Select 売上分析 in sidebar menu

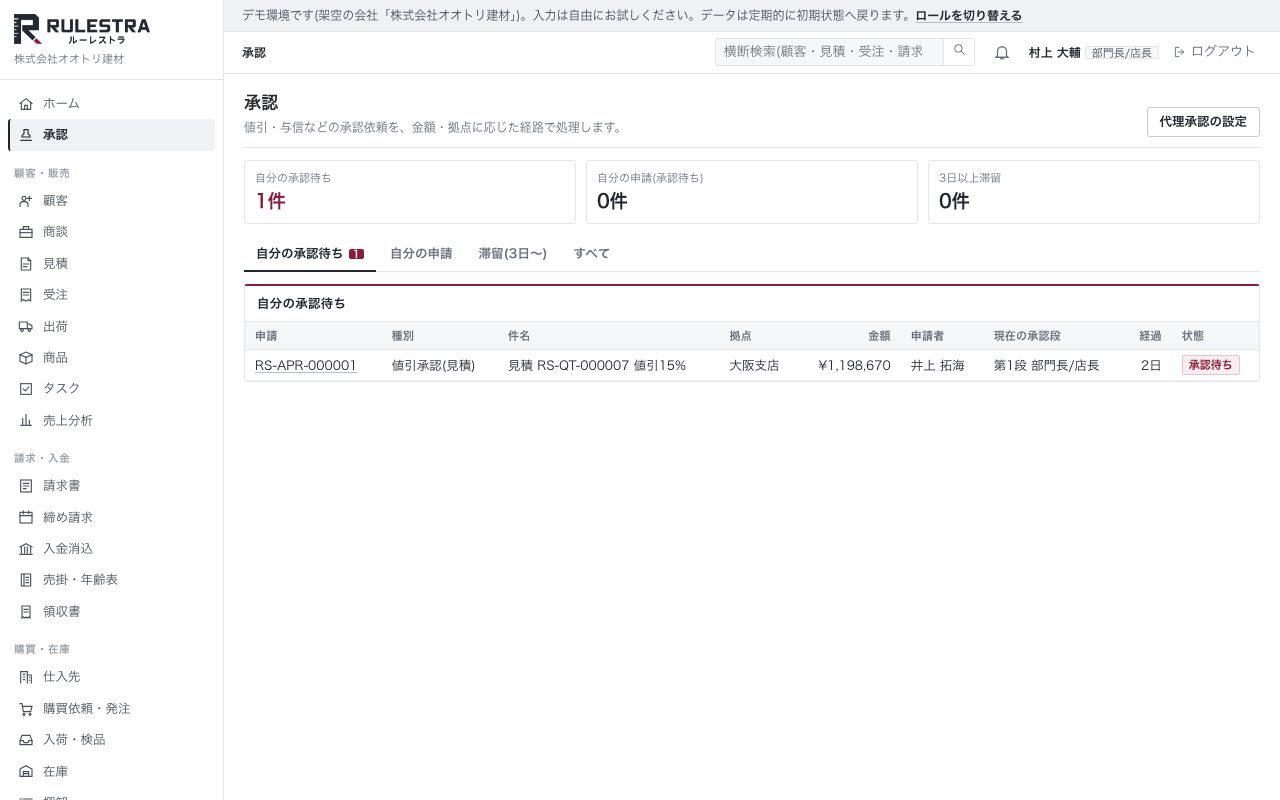click(x=111, y=421)
